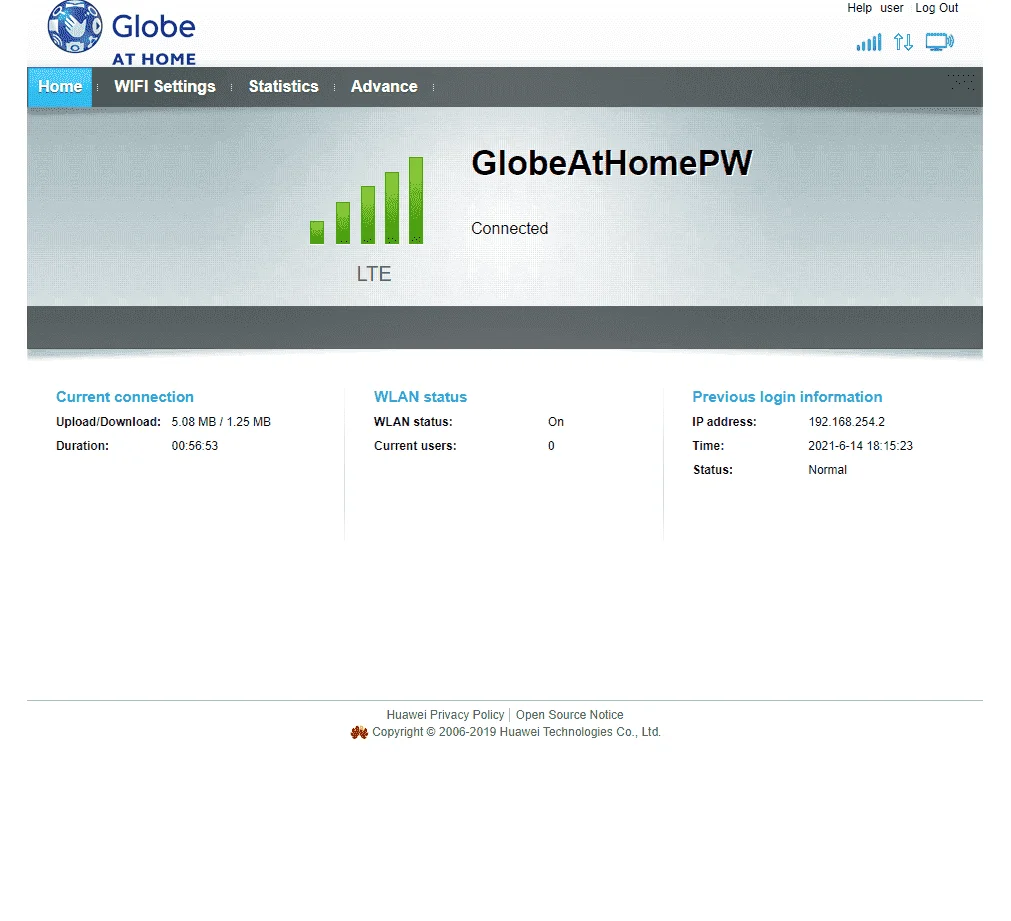Click the WLAN device status icon
Image resolution: width=1011 pixels, height=921 pixels.
pos(939,42)
